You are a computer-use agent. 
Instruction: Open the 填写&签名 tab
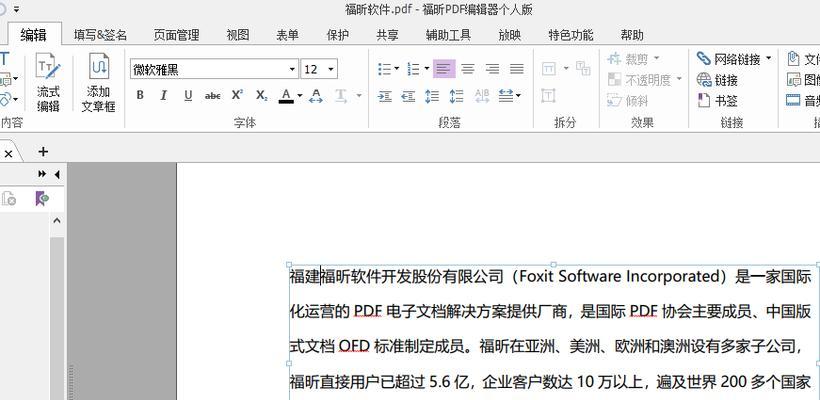tap(100, 35)
